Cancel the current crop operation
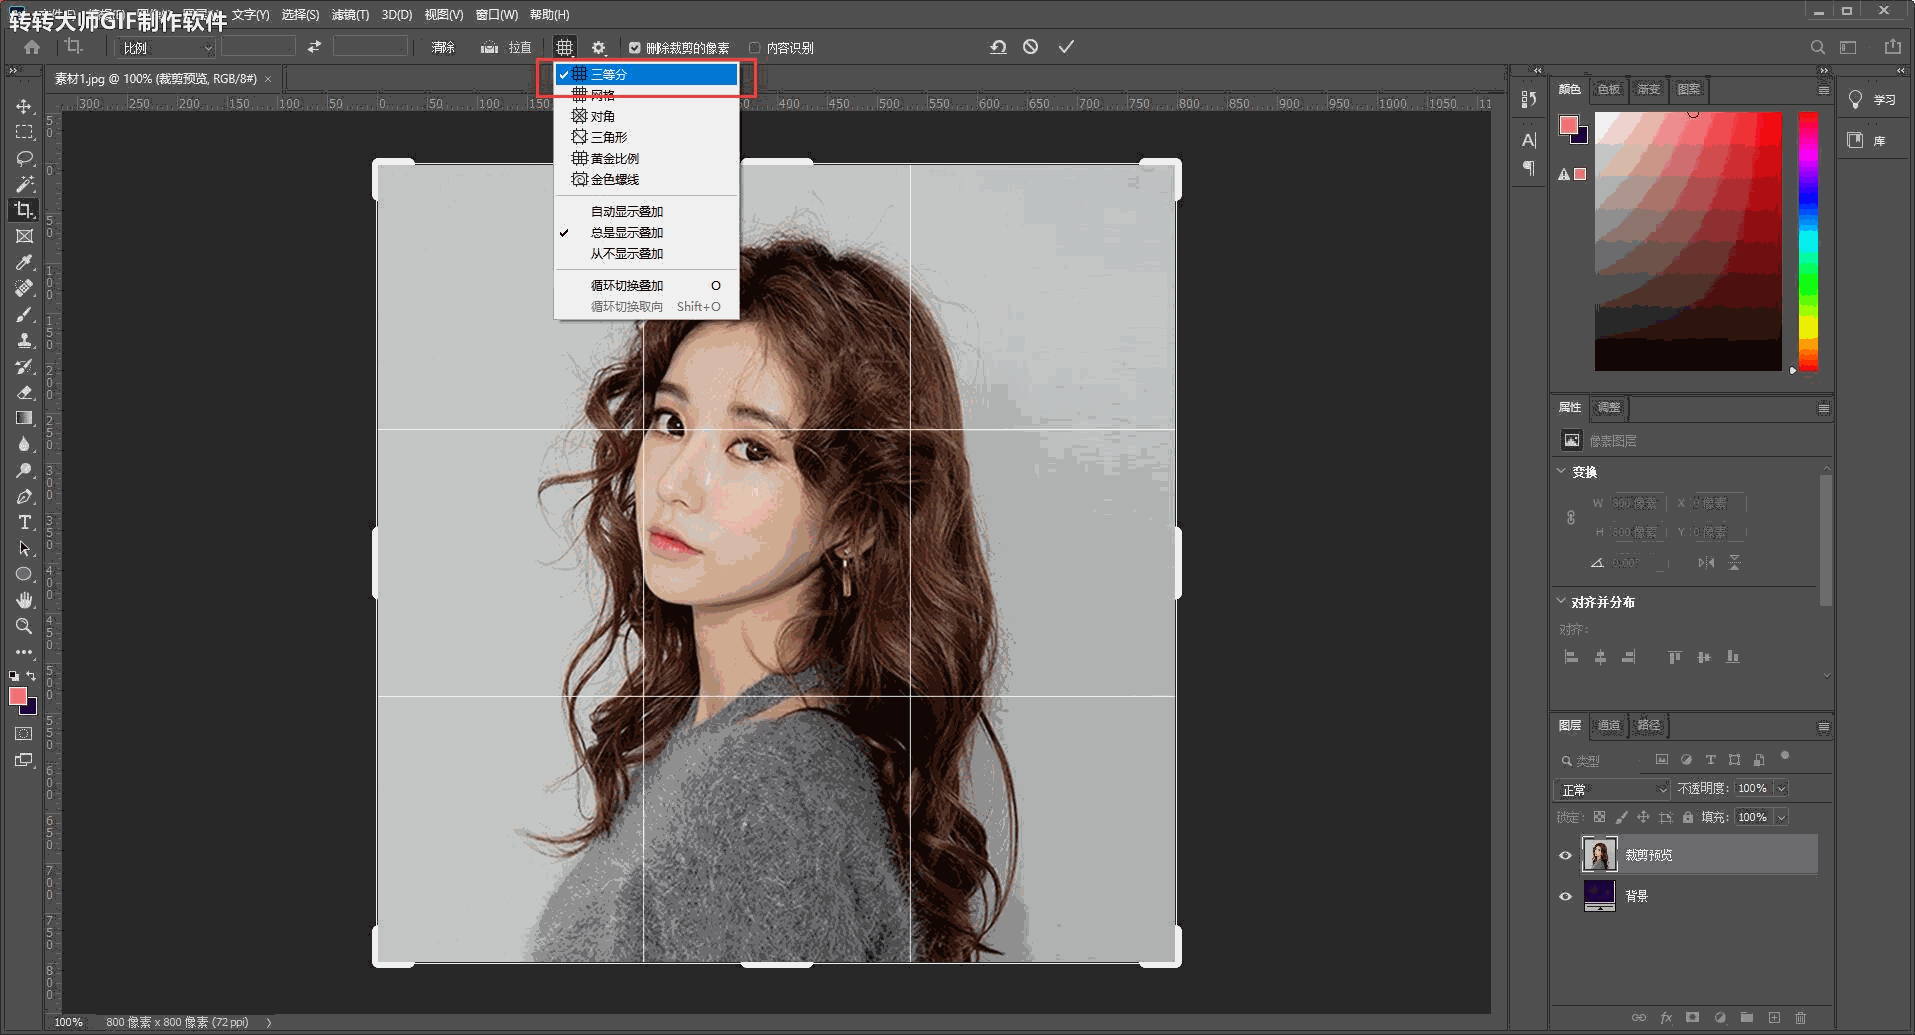Image resolution: width=1915 pixels, height=1035 pixels. pos(1031,47)
